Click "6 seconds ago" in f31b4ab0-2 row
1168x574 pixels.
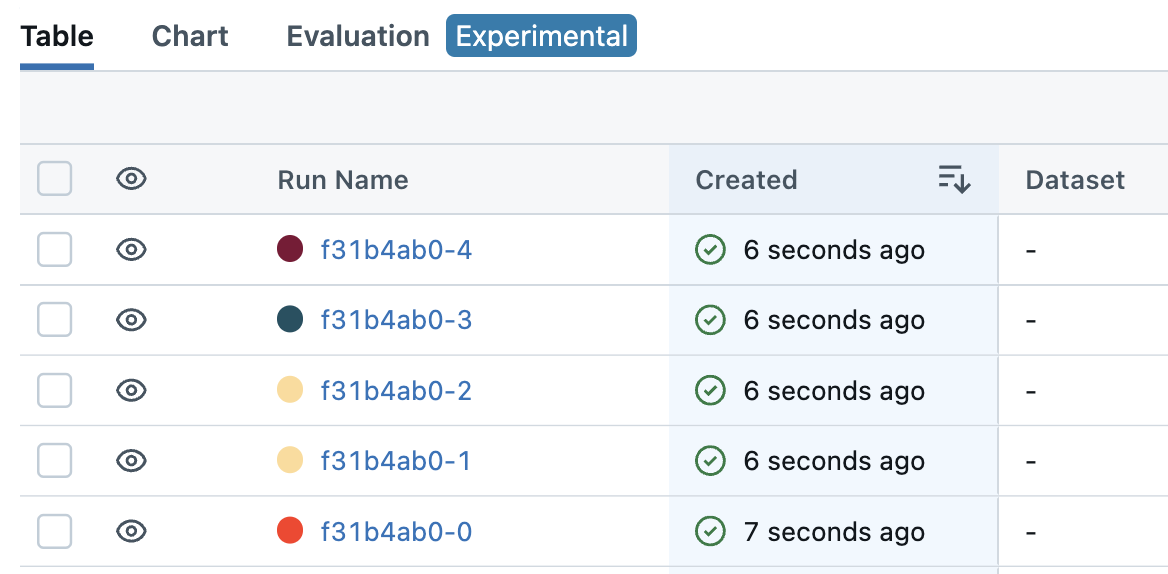coord(834,391)
